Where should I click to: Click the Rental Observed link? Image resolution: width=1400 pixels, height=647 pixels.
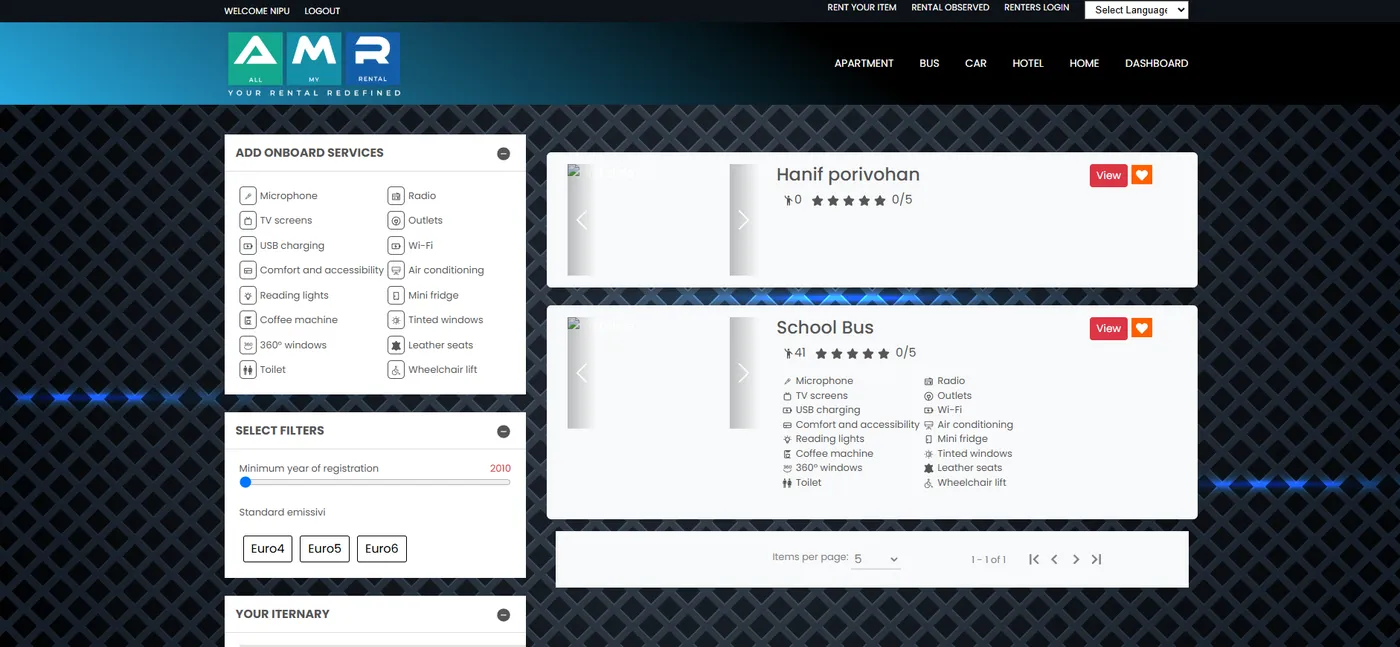[950, 7]
